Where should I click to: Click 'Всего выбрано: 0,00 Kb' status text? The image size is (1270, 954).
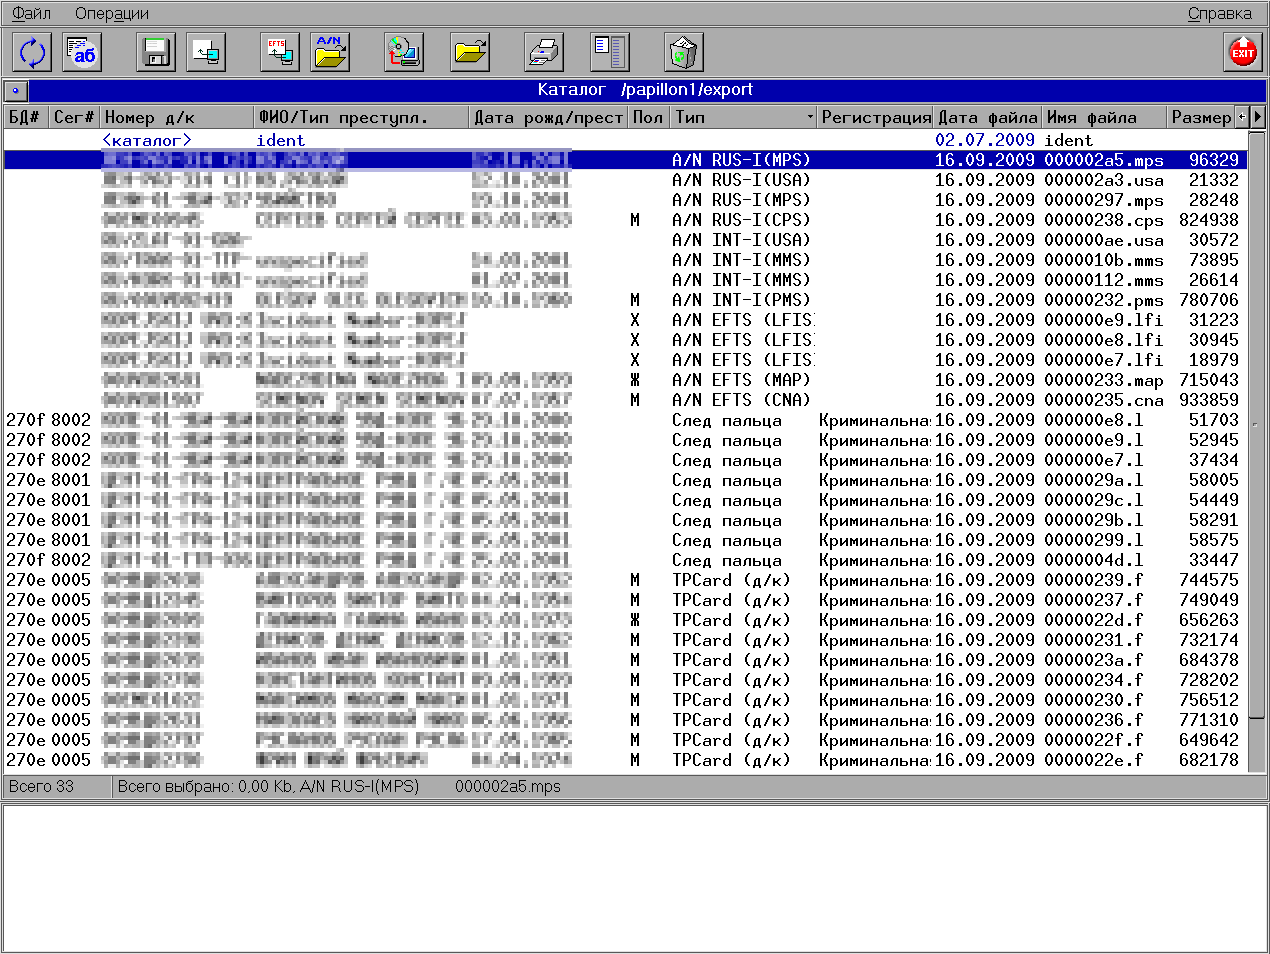pyautogui.click(x=204, y=786)
